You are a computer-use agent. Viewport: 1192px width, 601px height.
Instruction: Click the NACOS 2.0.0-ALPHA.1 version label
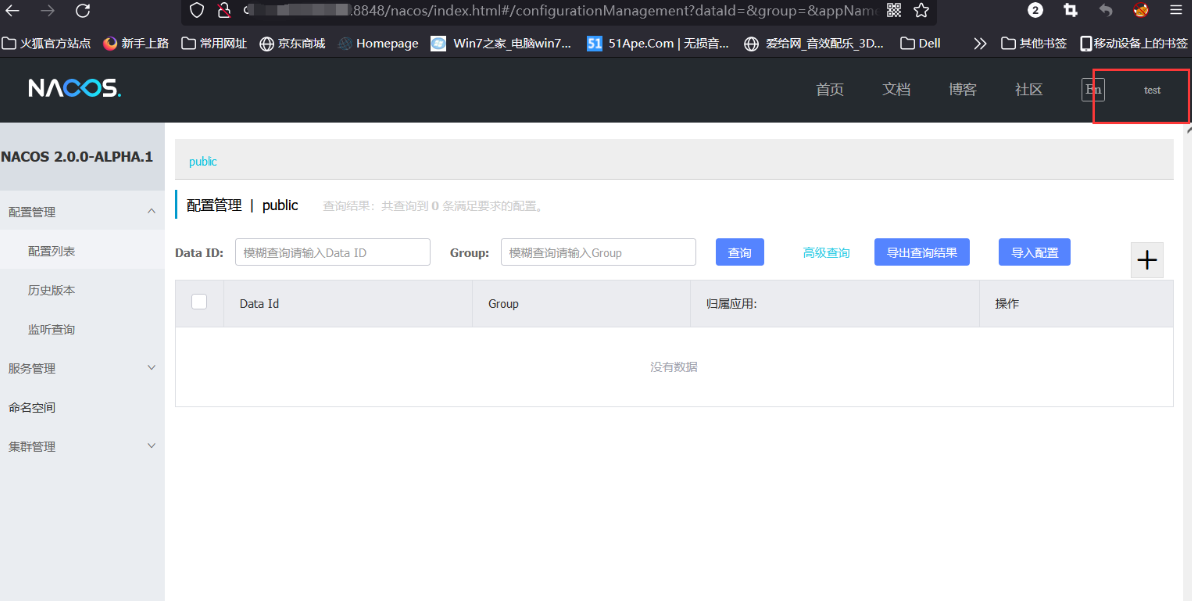coord(77,157)
